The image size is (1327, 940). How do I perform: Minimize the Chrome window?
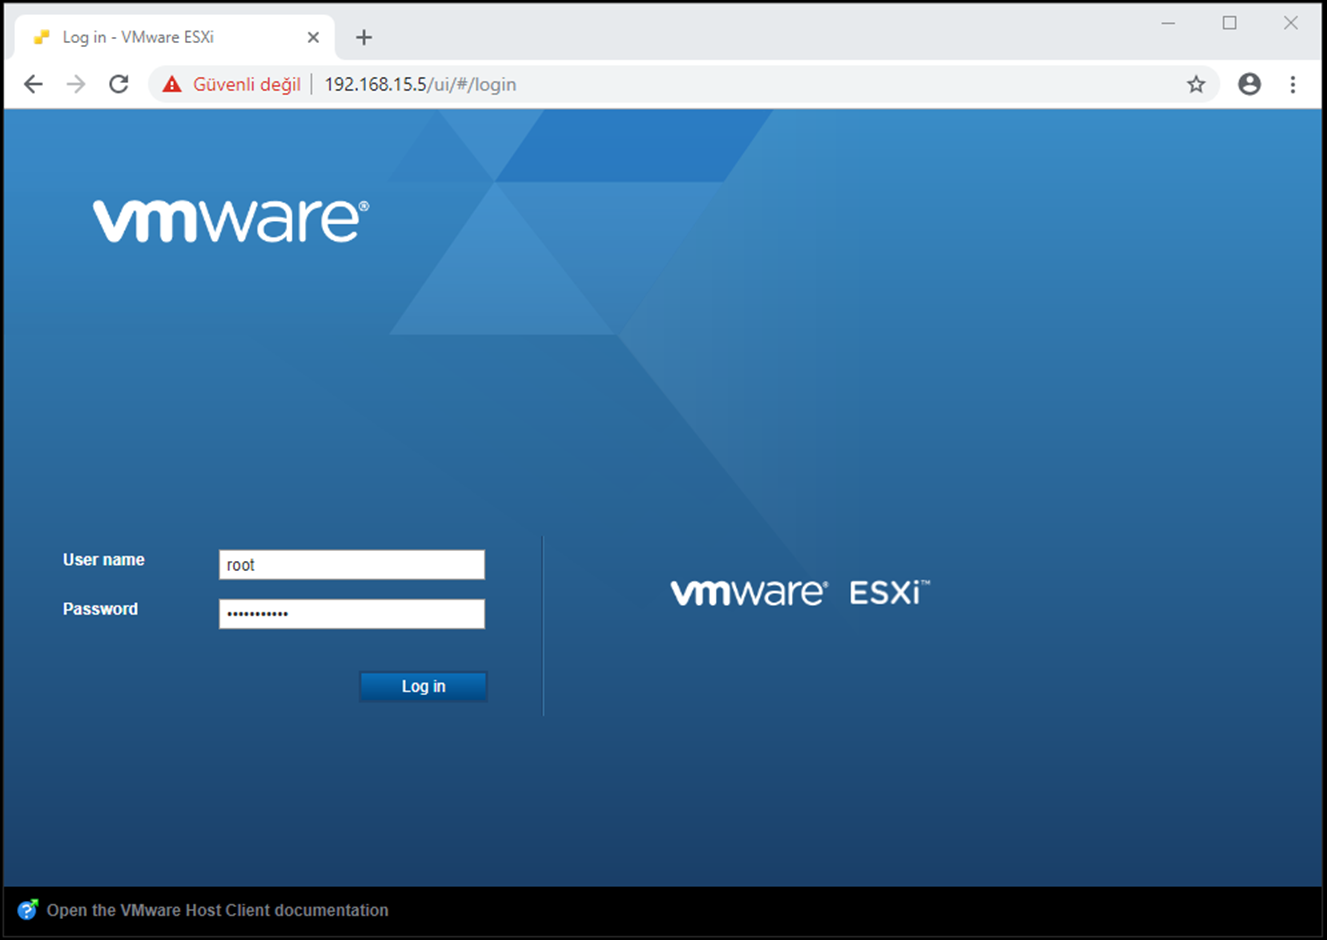click(x=1168, y=23)
